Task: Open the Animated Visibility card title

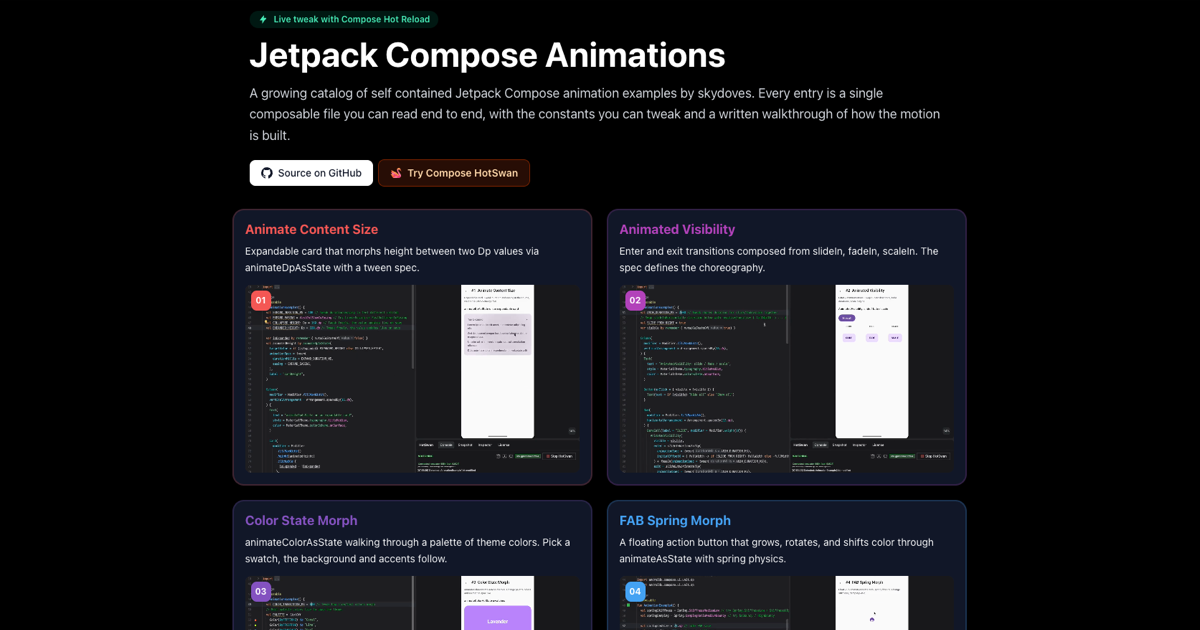Action: (x=677, y=229)
